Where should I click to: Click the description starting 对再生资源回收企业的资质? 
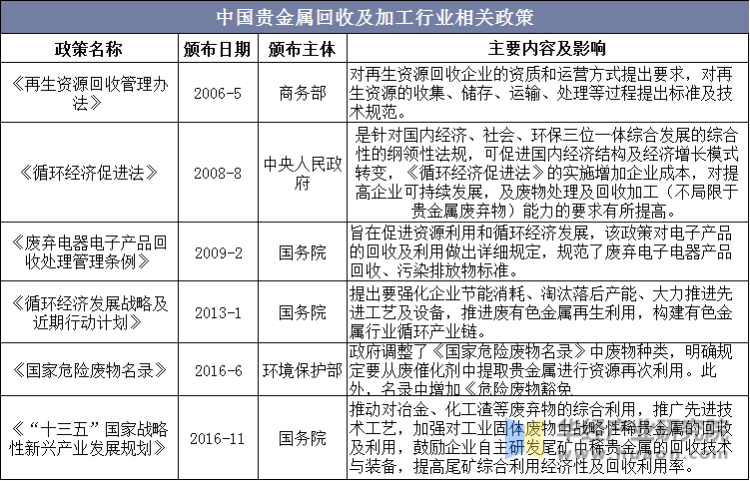[541, 93]
